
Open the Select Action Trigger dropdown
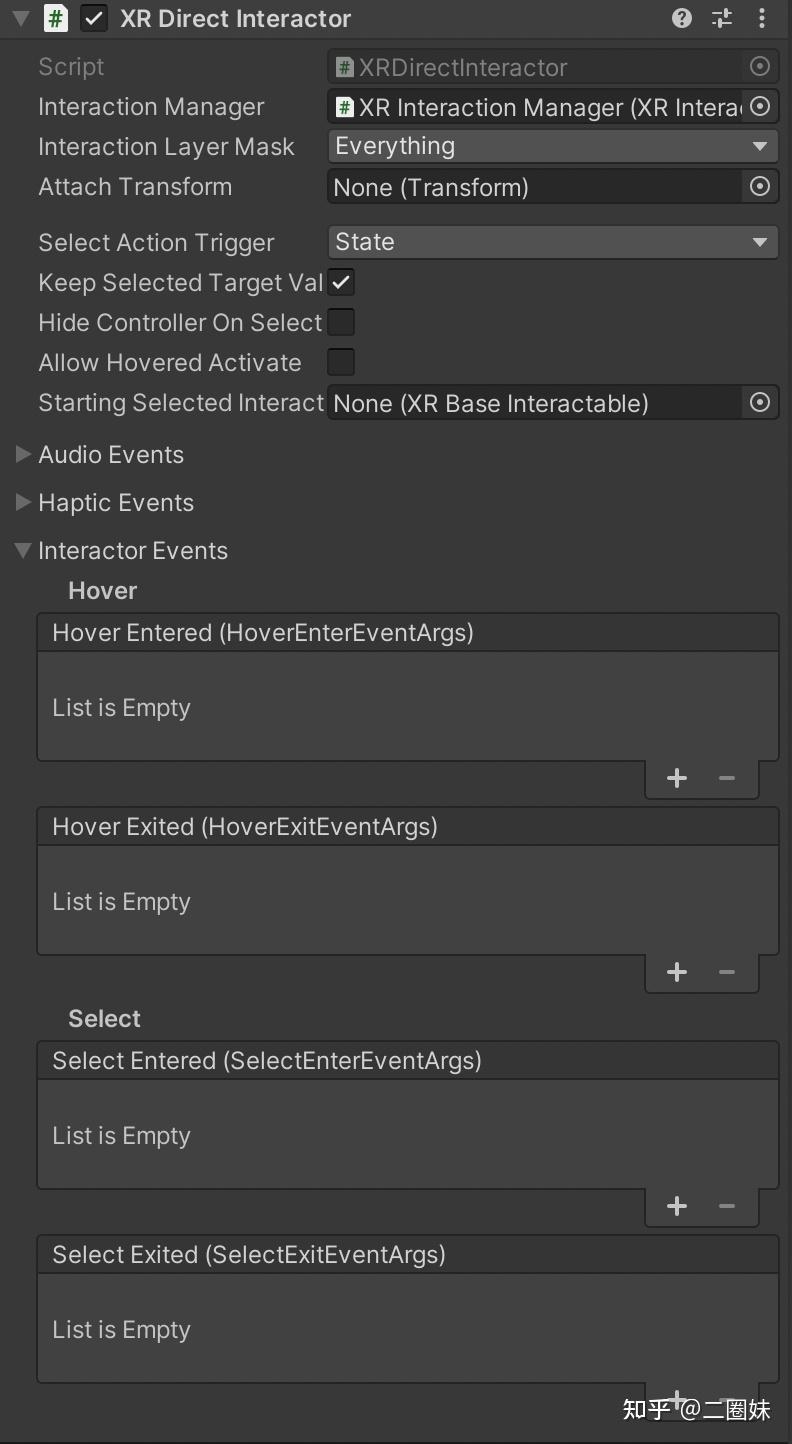coord(553,242)
